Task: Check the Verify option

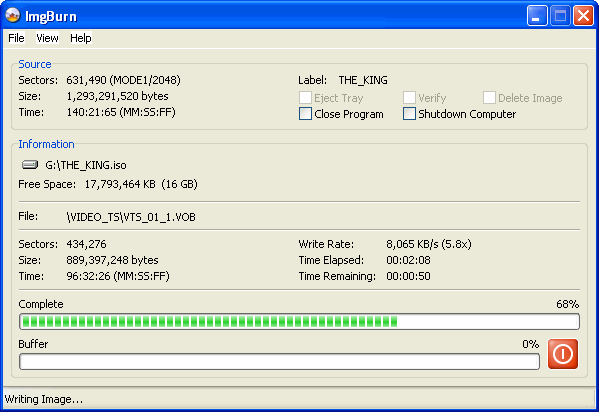Action: point(409,97)
